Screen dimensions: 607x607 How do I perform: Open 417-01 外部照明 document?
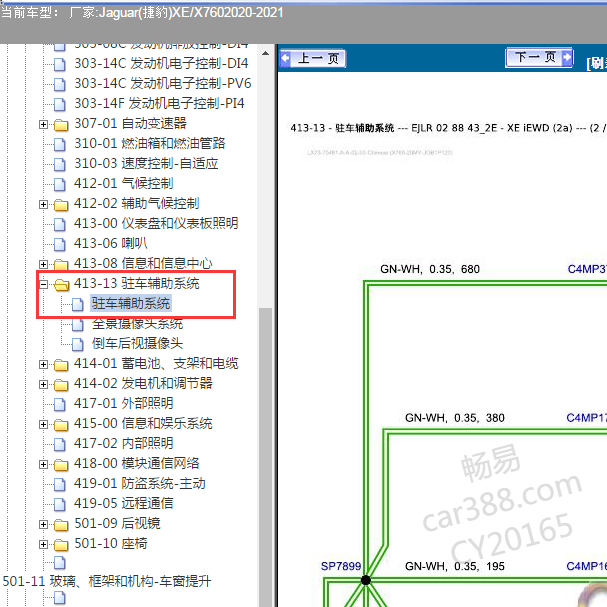click(123, 404)
